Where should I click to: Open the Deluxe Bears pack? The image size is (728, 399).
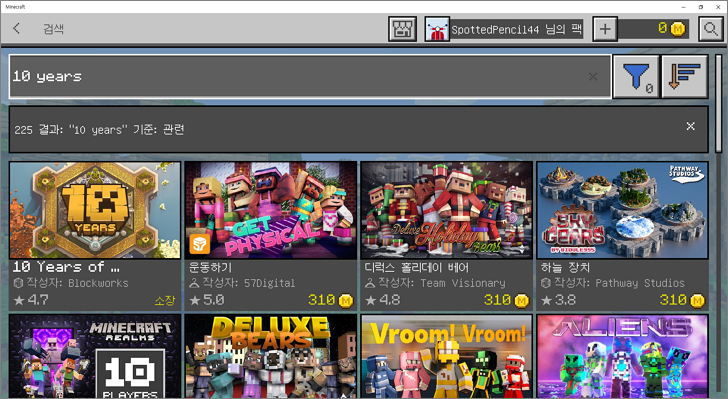[x=271, y=356]
